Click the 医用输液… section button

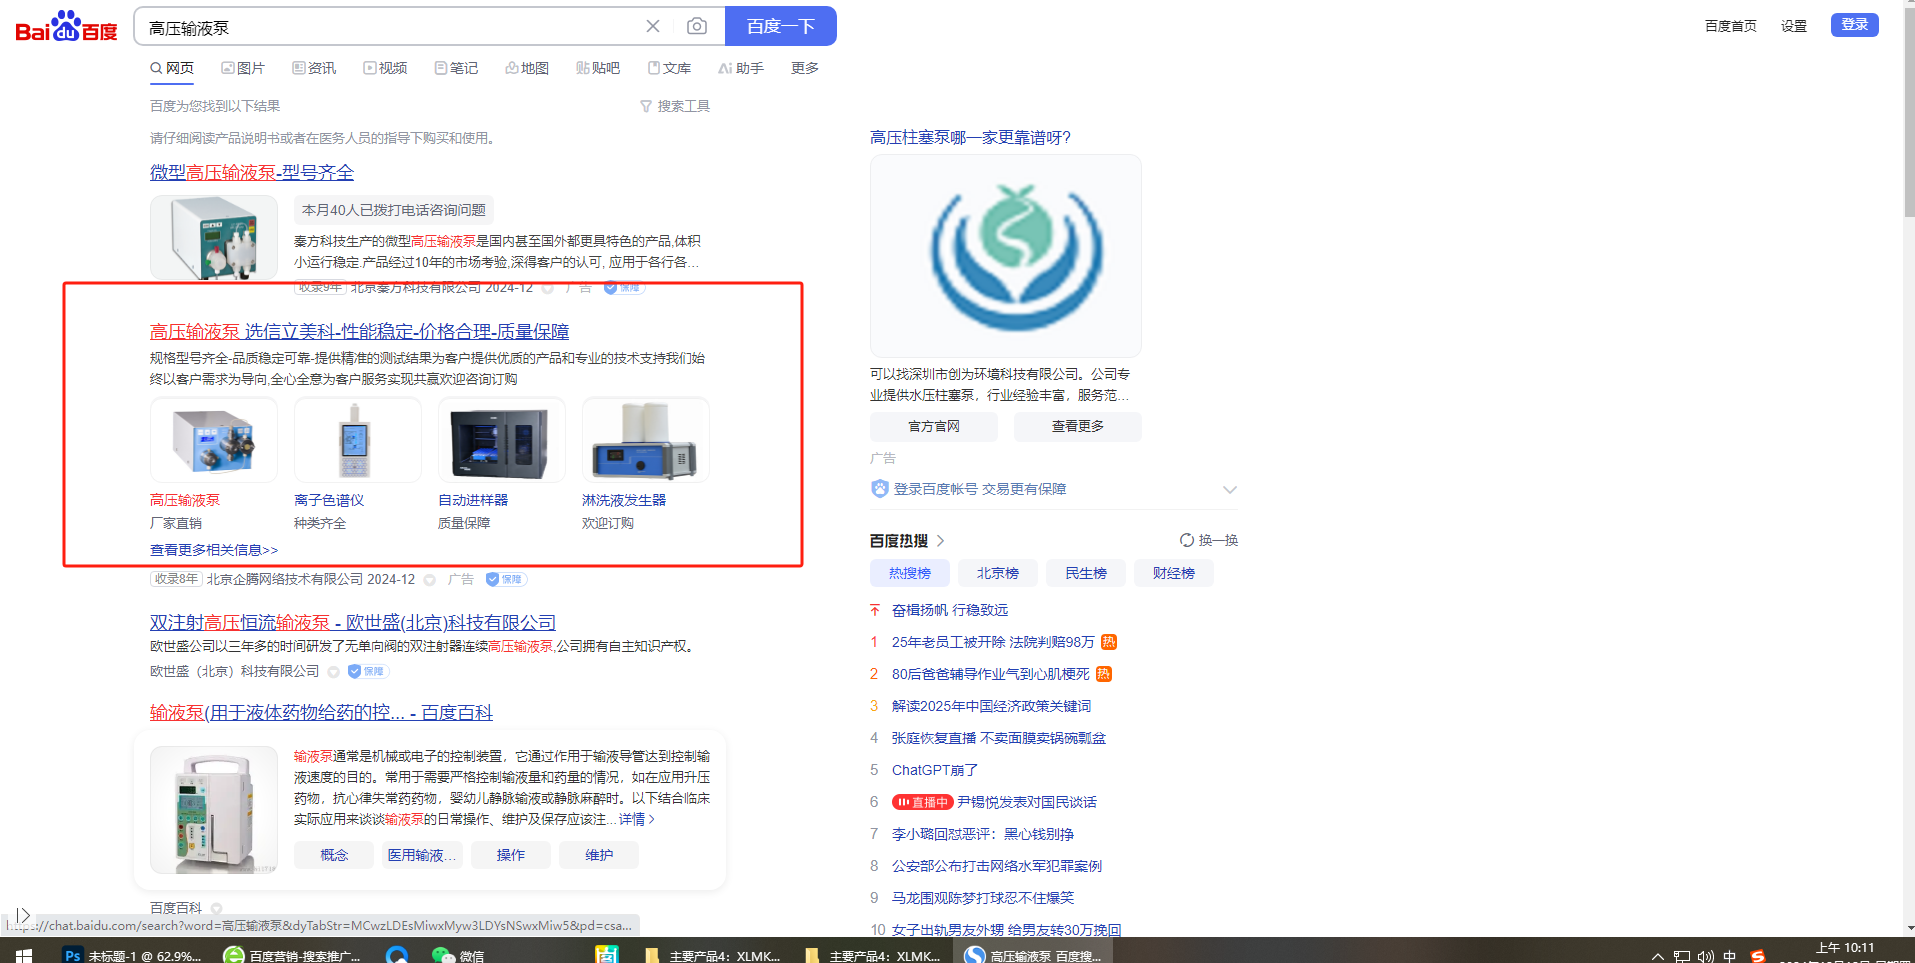click(x=422, y=855)
